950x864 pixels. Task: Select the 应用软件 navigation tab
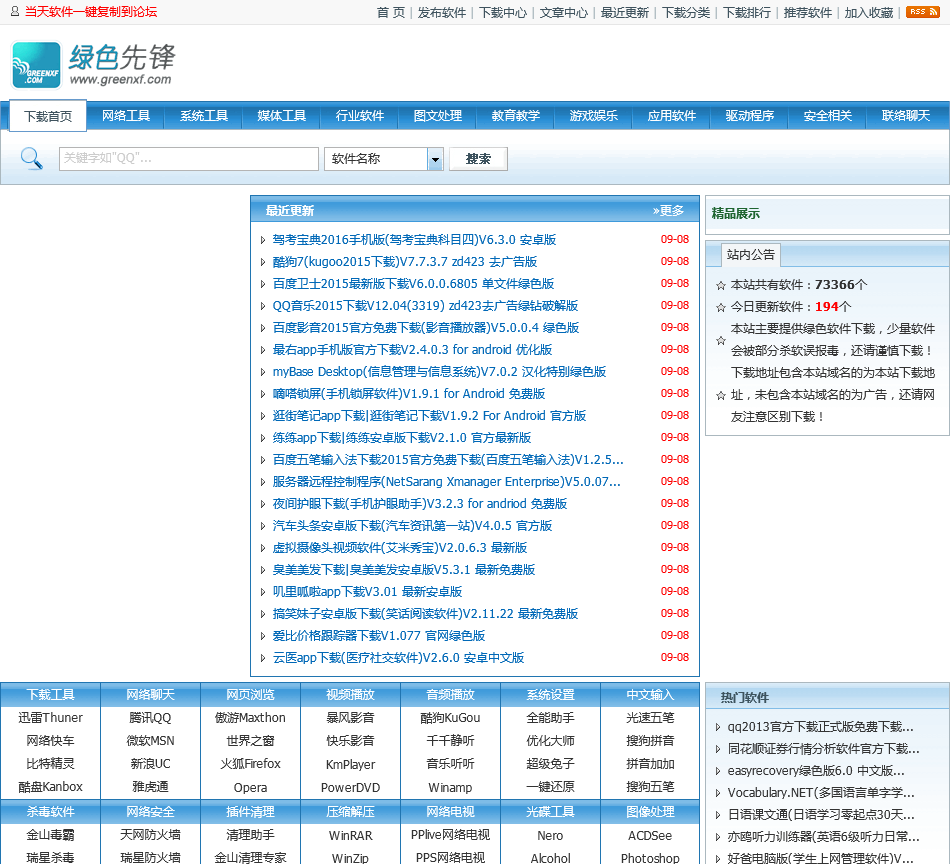point(671,116)
